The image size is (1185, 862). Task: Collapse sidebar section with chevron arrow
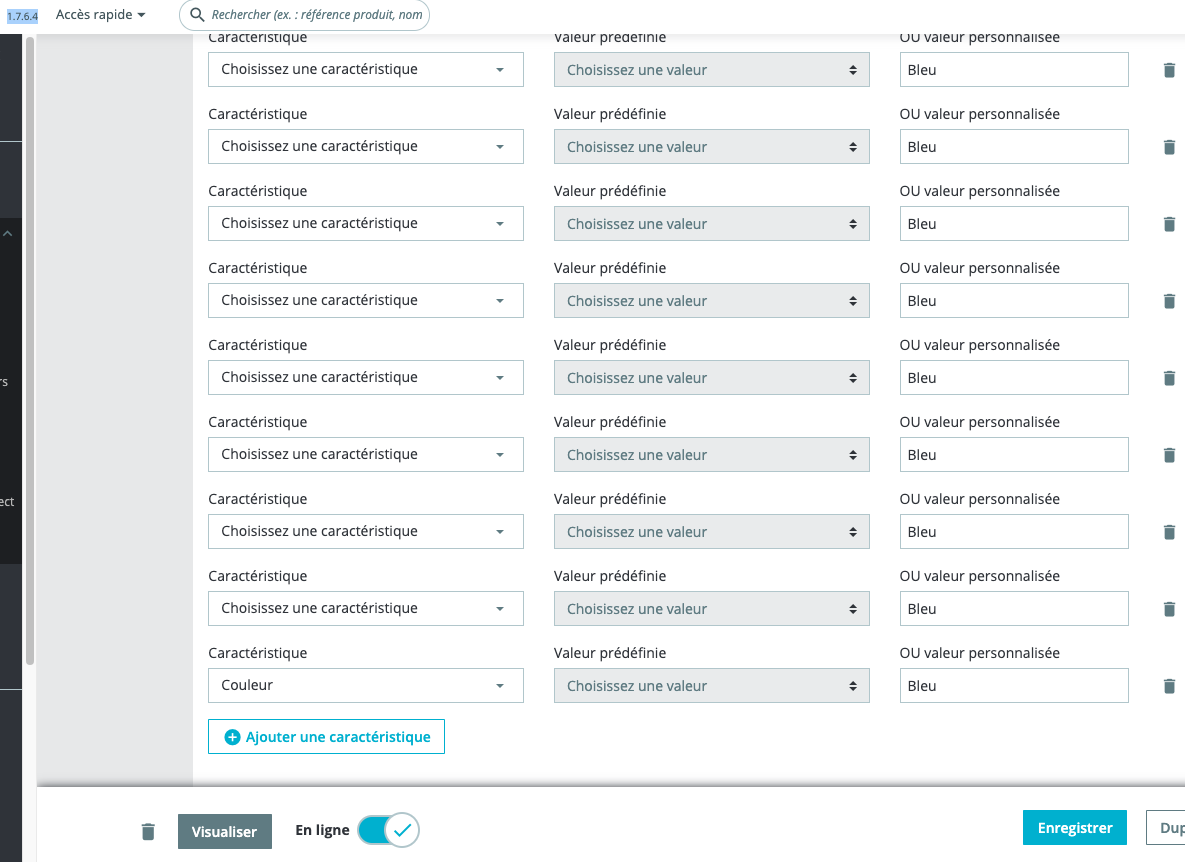(8, 234)
